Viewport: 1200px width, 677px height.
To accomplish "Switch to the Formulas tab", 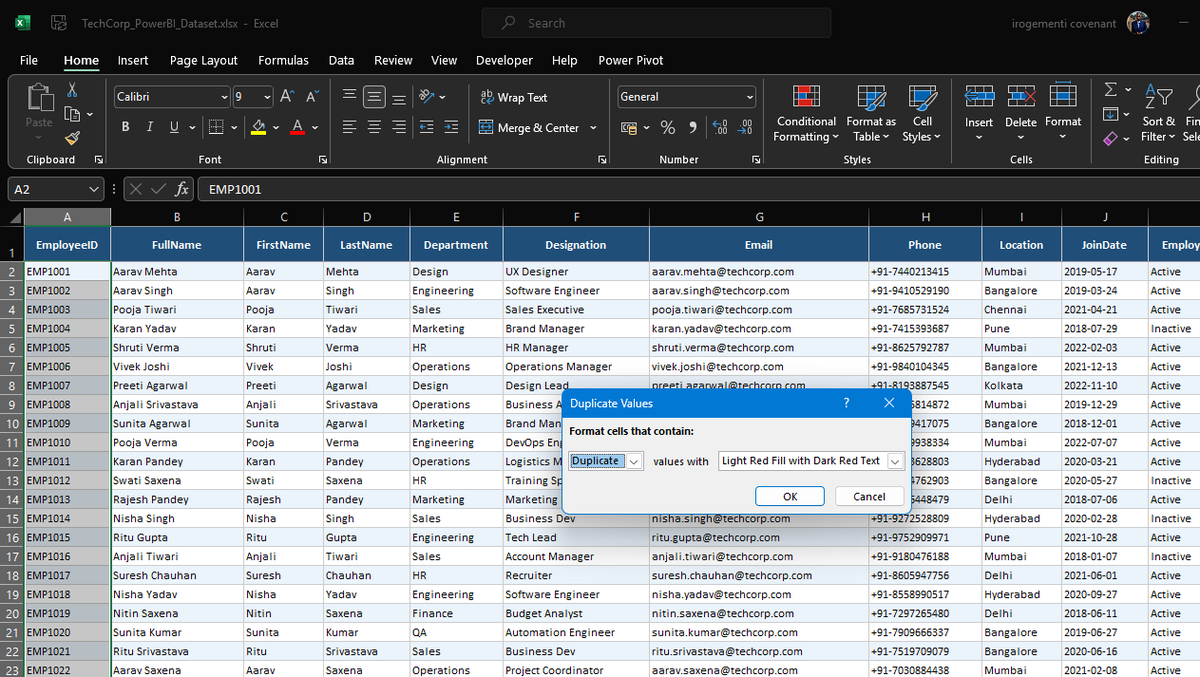I will click(283, 60).
